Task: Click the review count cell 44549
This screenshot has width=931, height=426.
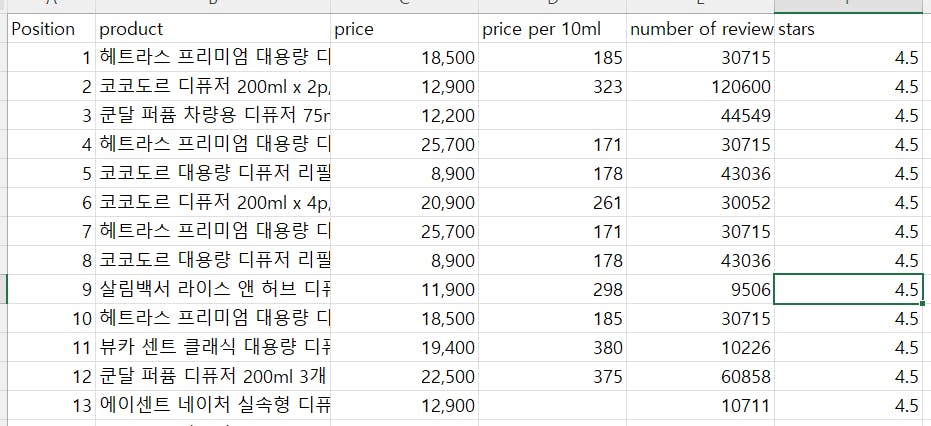Action: (700, 116)
